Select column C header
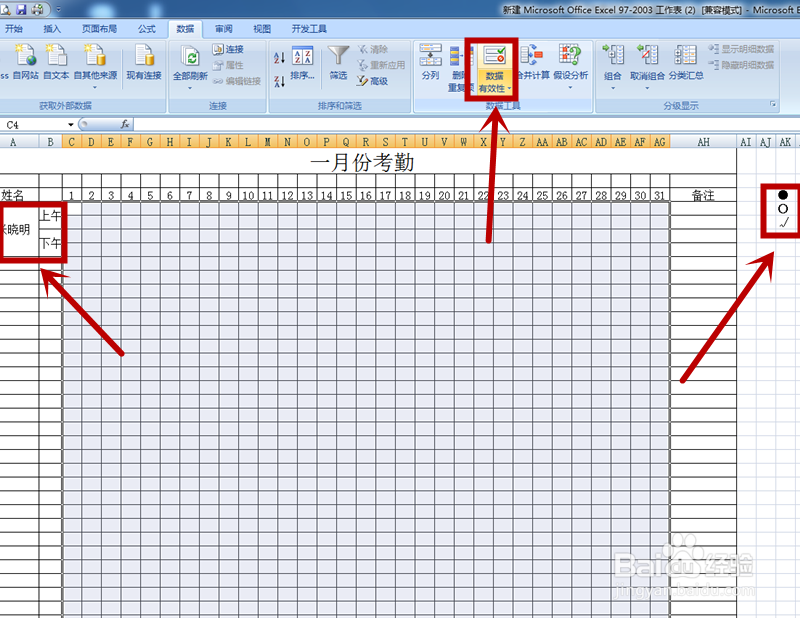The height and width of the screenshot is (618, 800). click(72, 142)
